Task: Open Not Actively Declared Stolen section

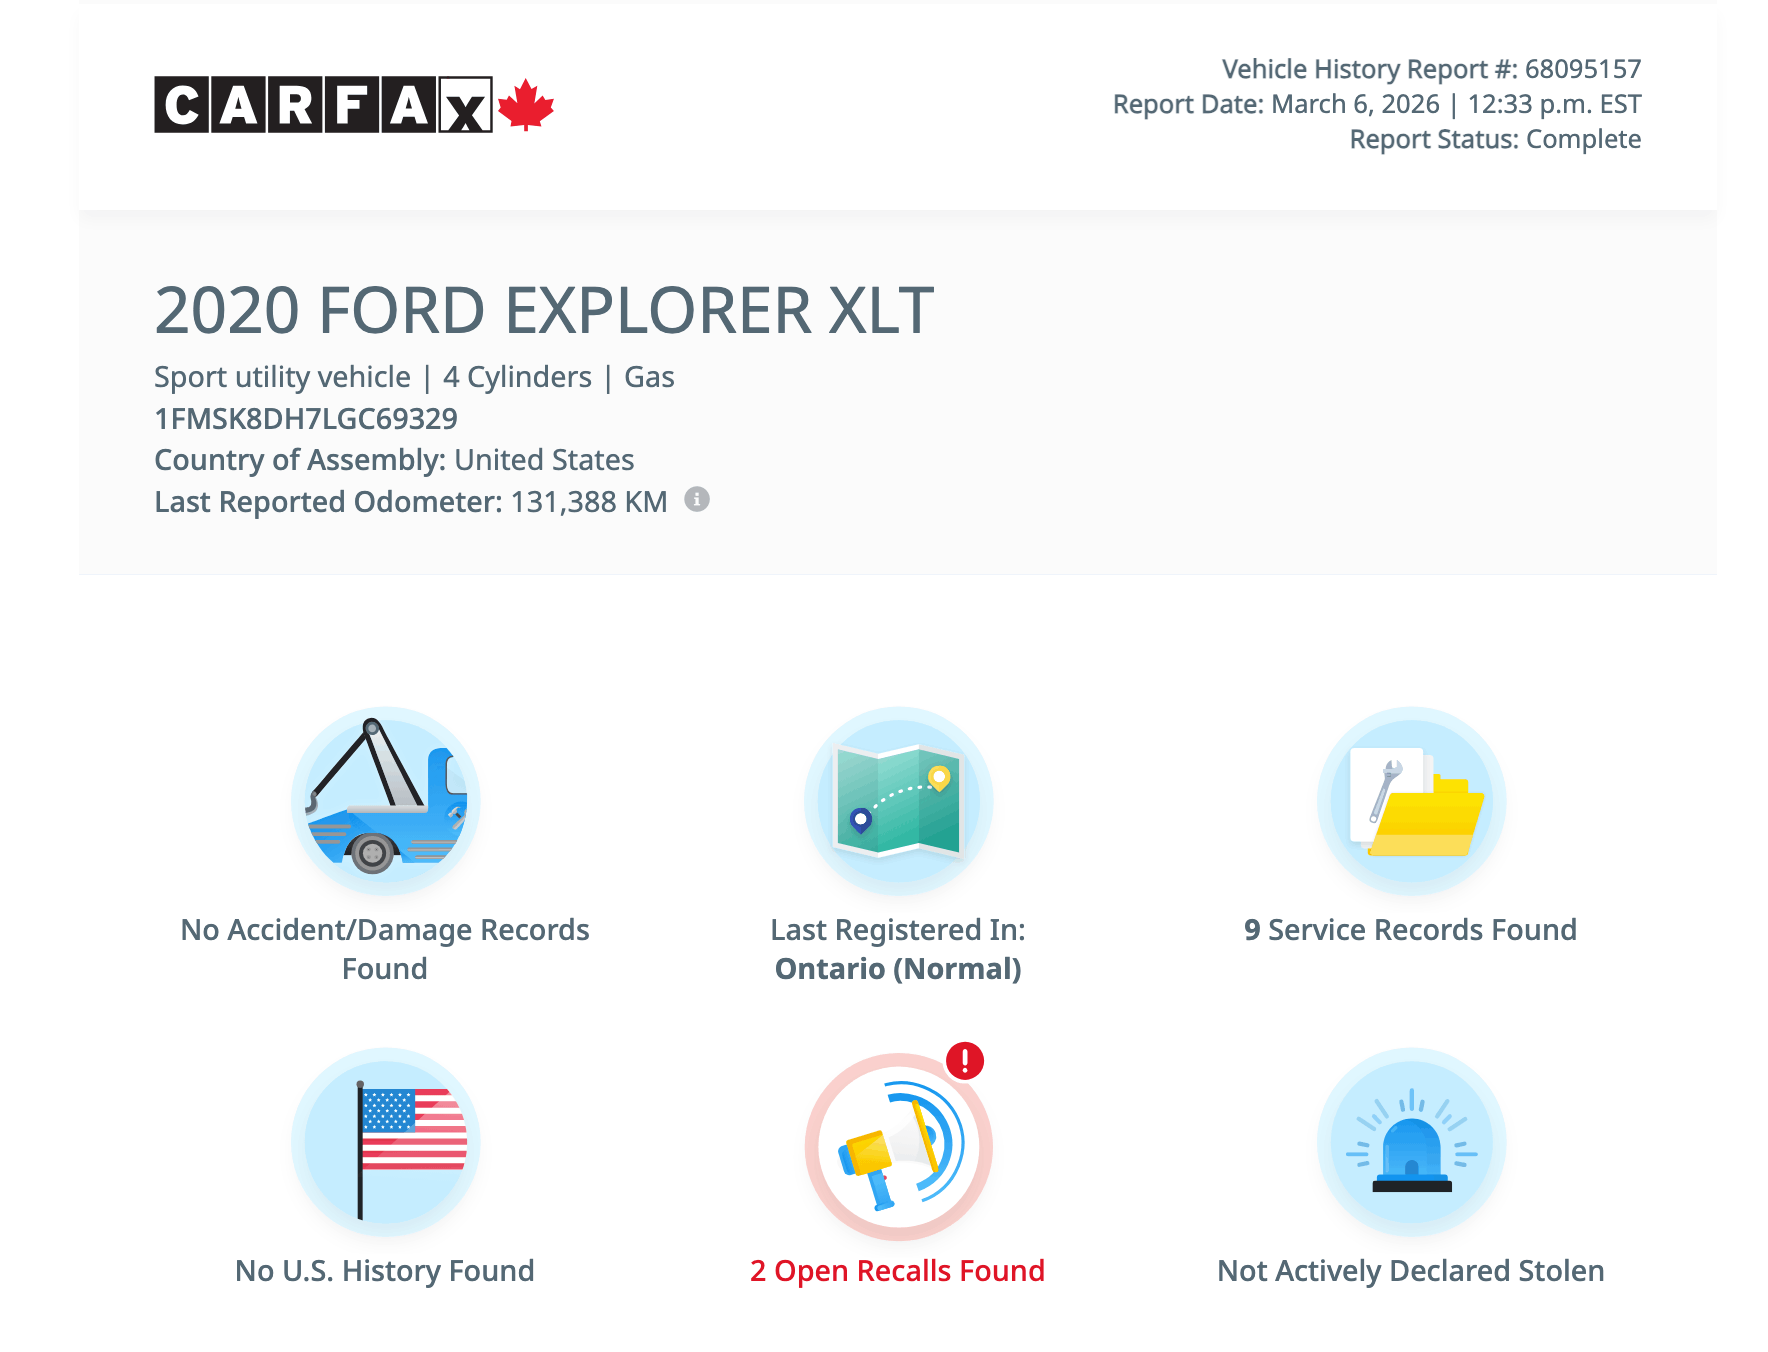Action: [x=1410, y=1271]
